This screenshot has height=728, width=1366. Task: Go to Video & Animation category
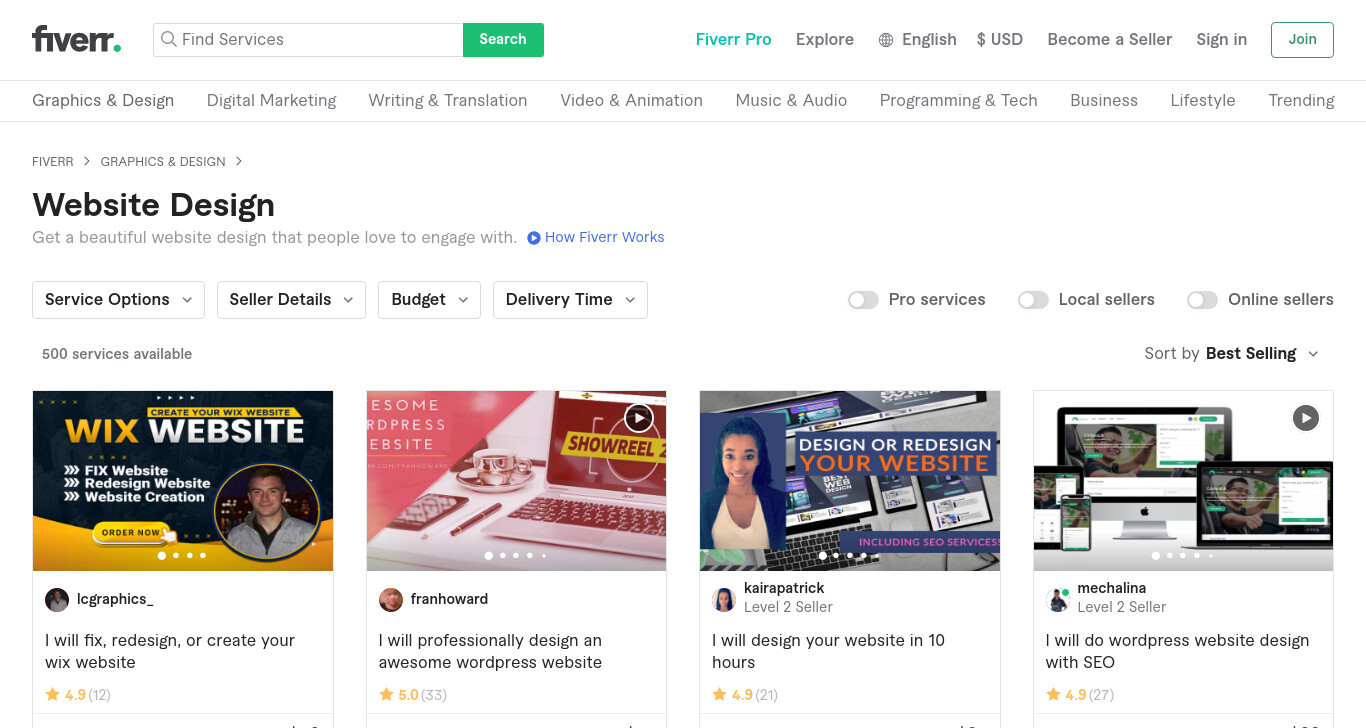[x=631, y=101]
